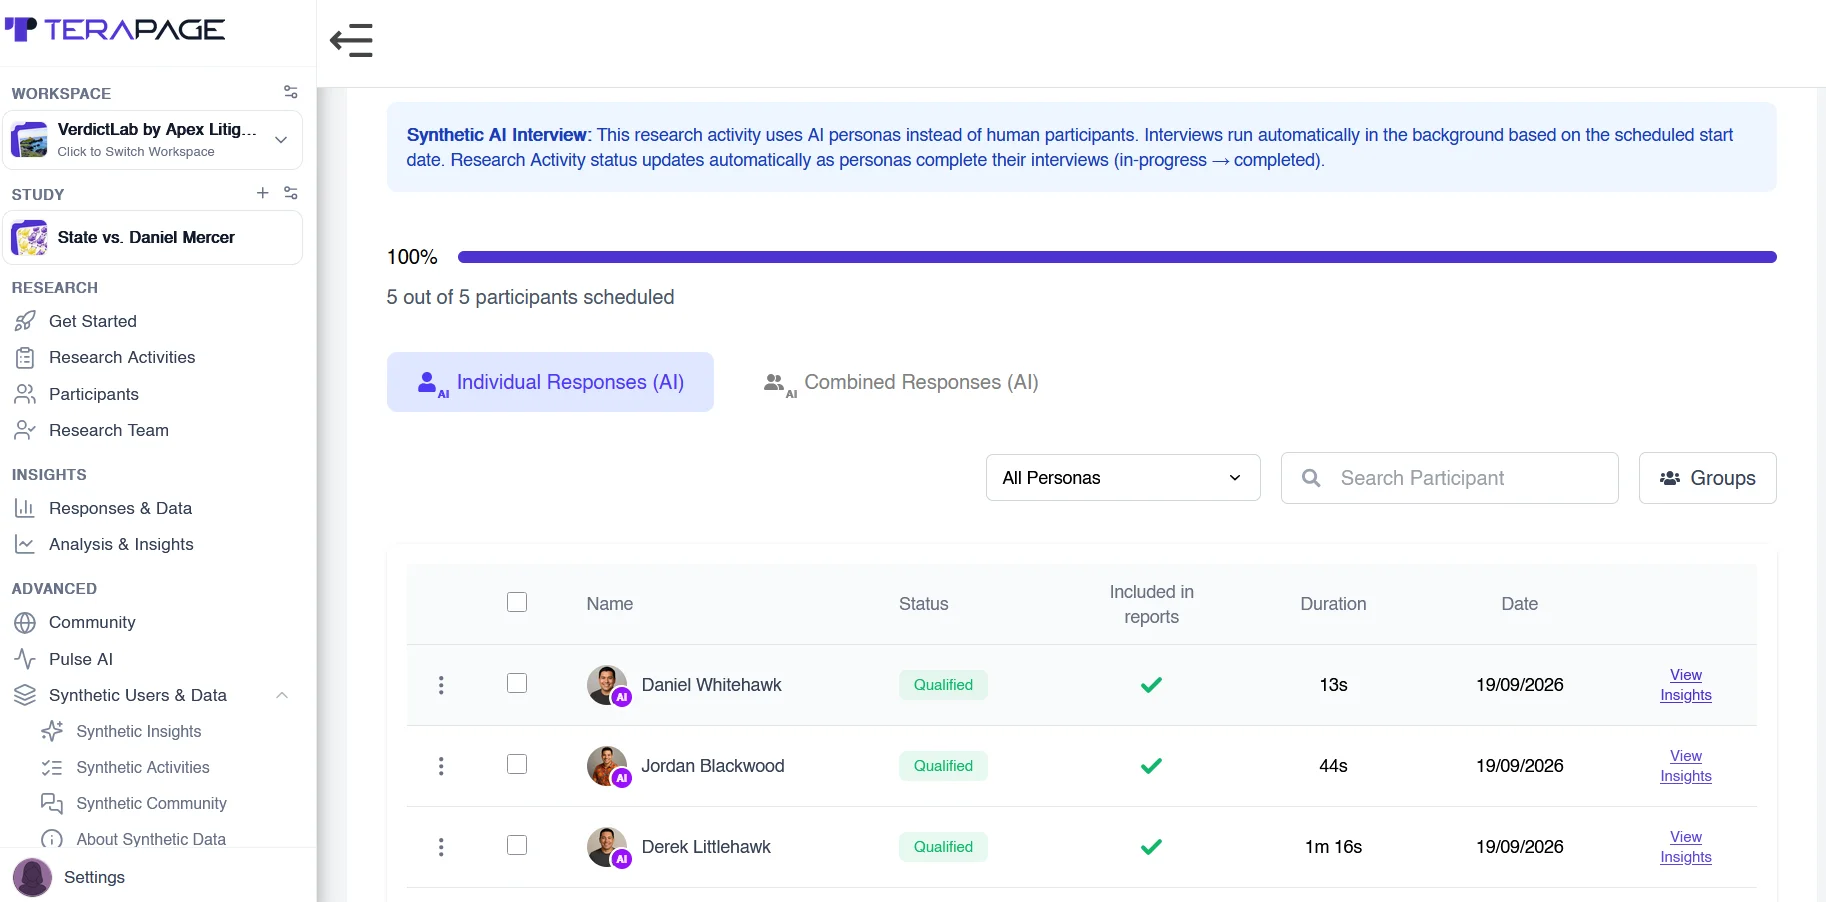Screen dimensions: 1826x902
Task: Click the Community globe icon
Action: point(25,622)
